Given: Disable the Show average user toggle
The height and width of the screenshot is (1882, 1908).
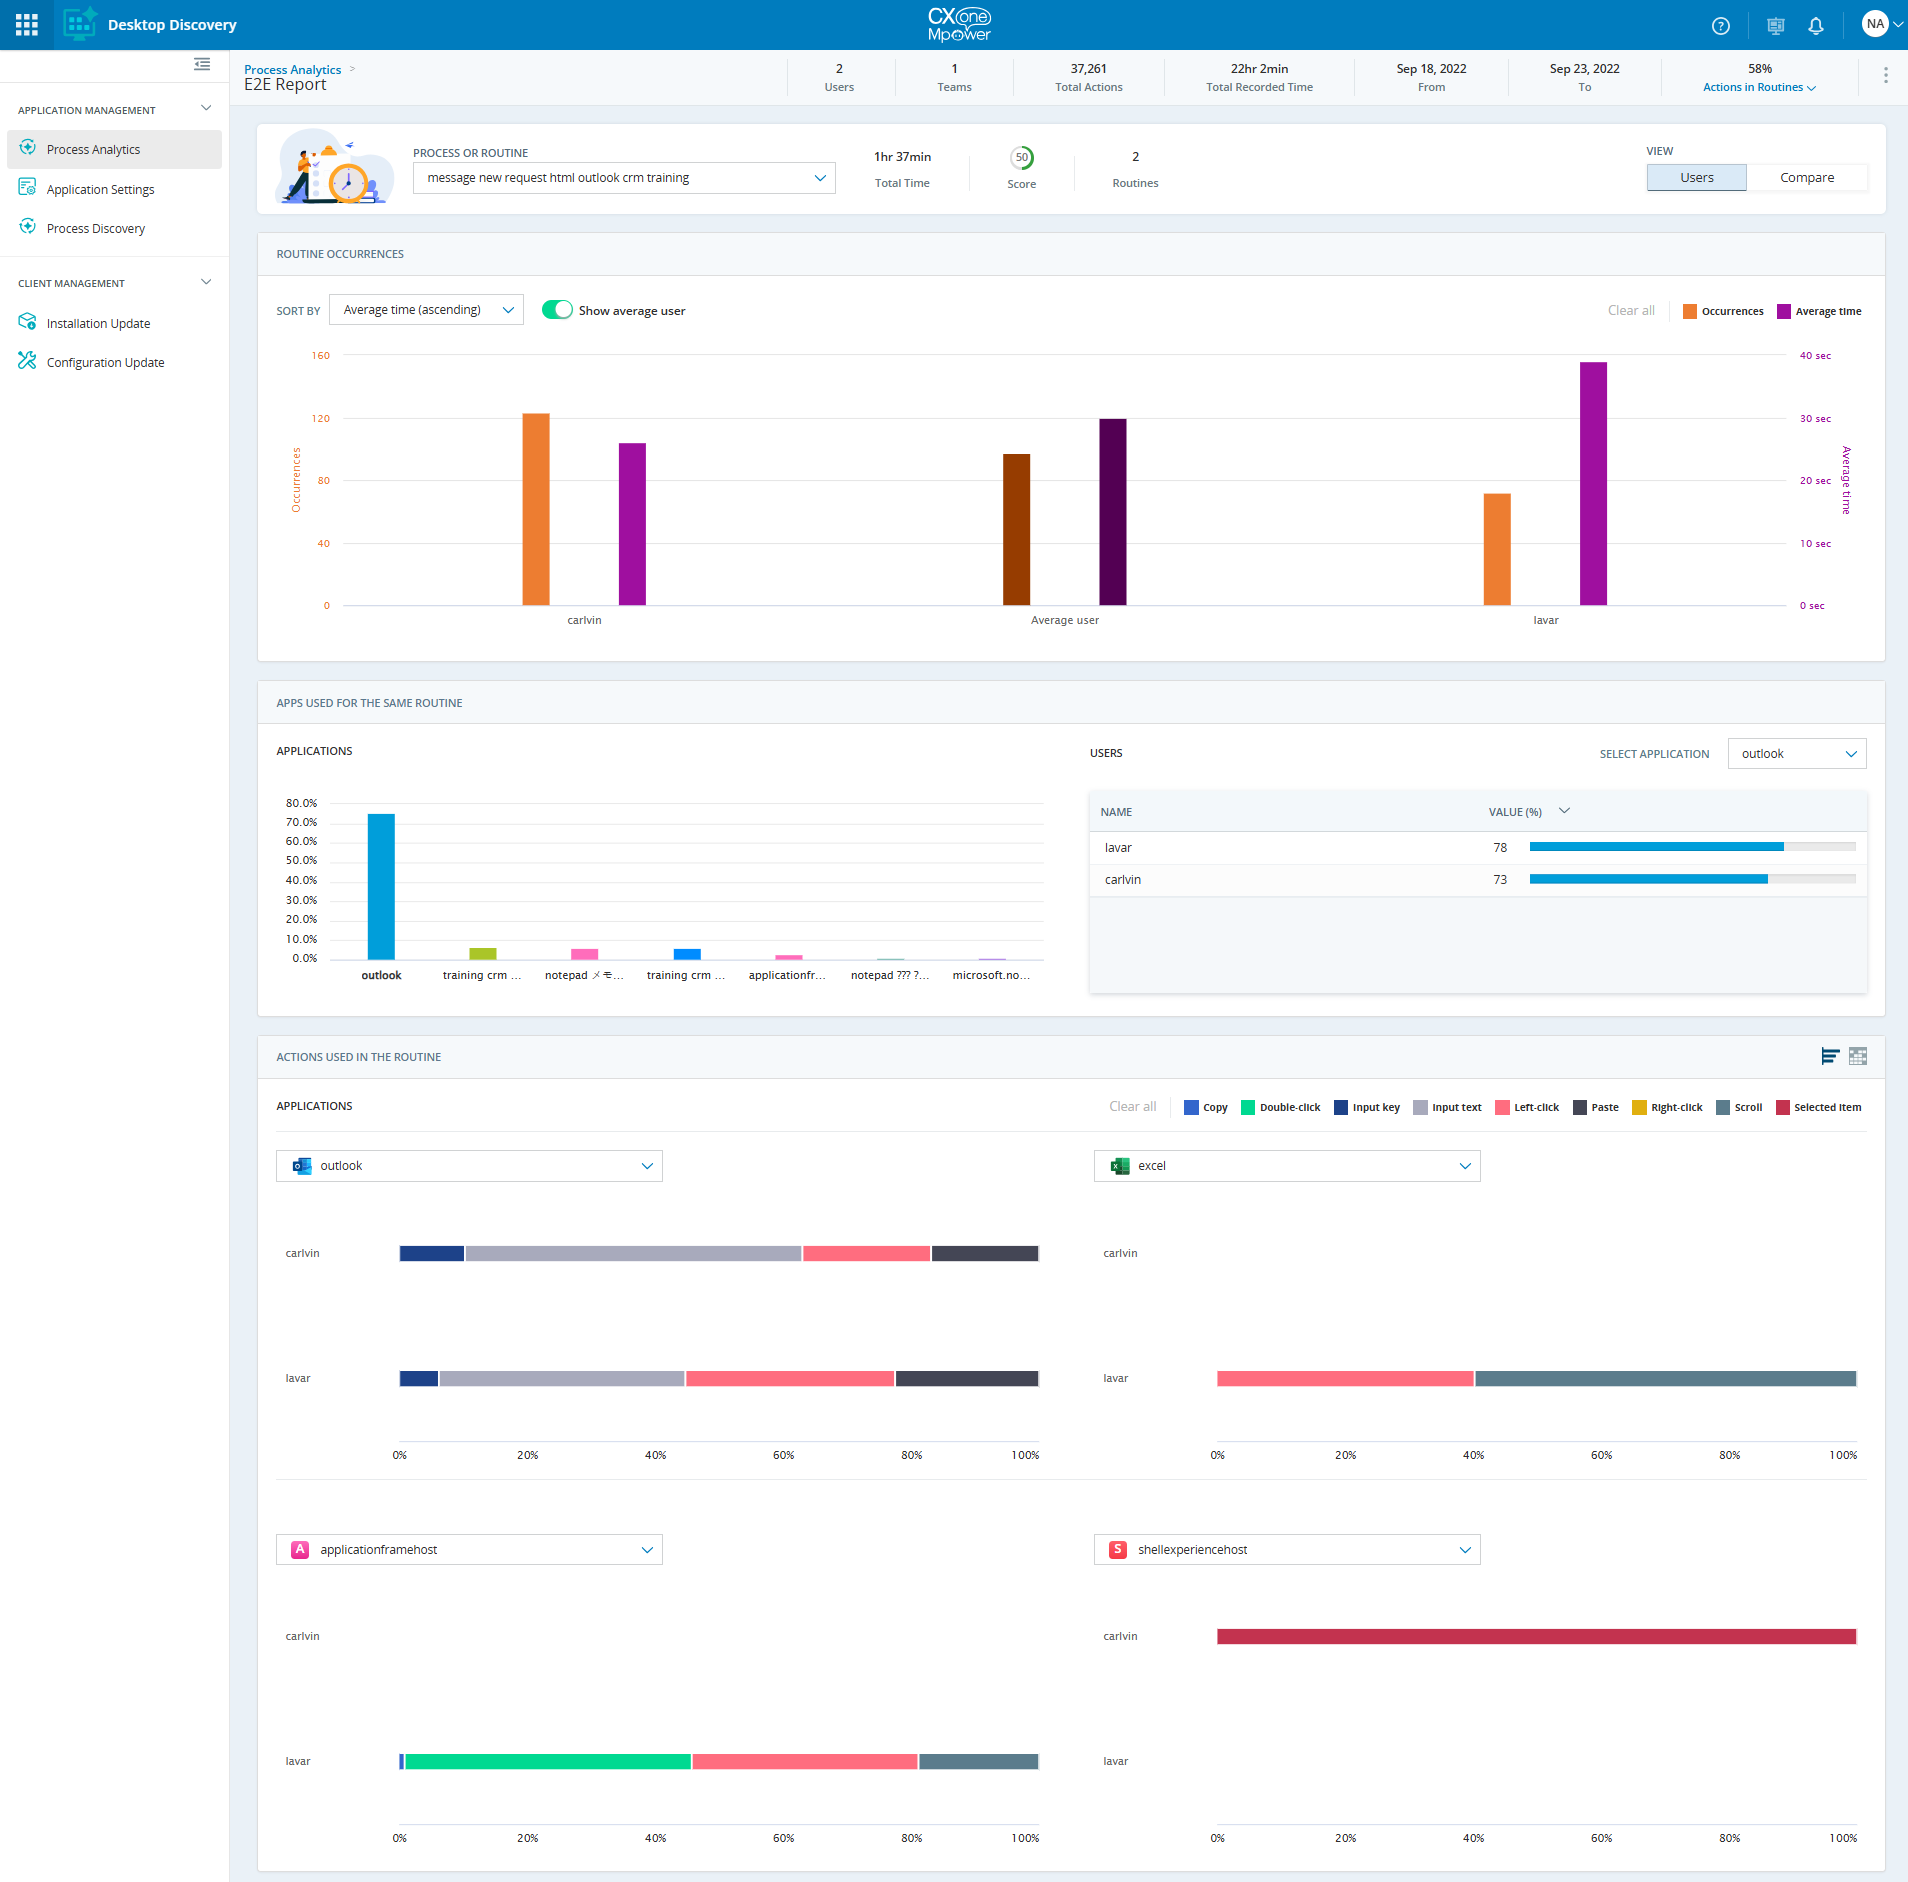Looking at the screenshot, I should click(557, 310).
